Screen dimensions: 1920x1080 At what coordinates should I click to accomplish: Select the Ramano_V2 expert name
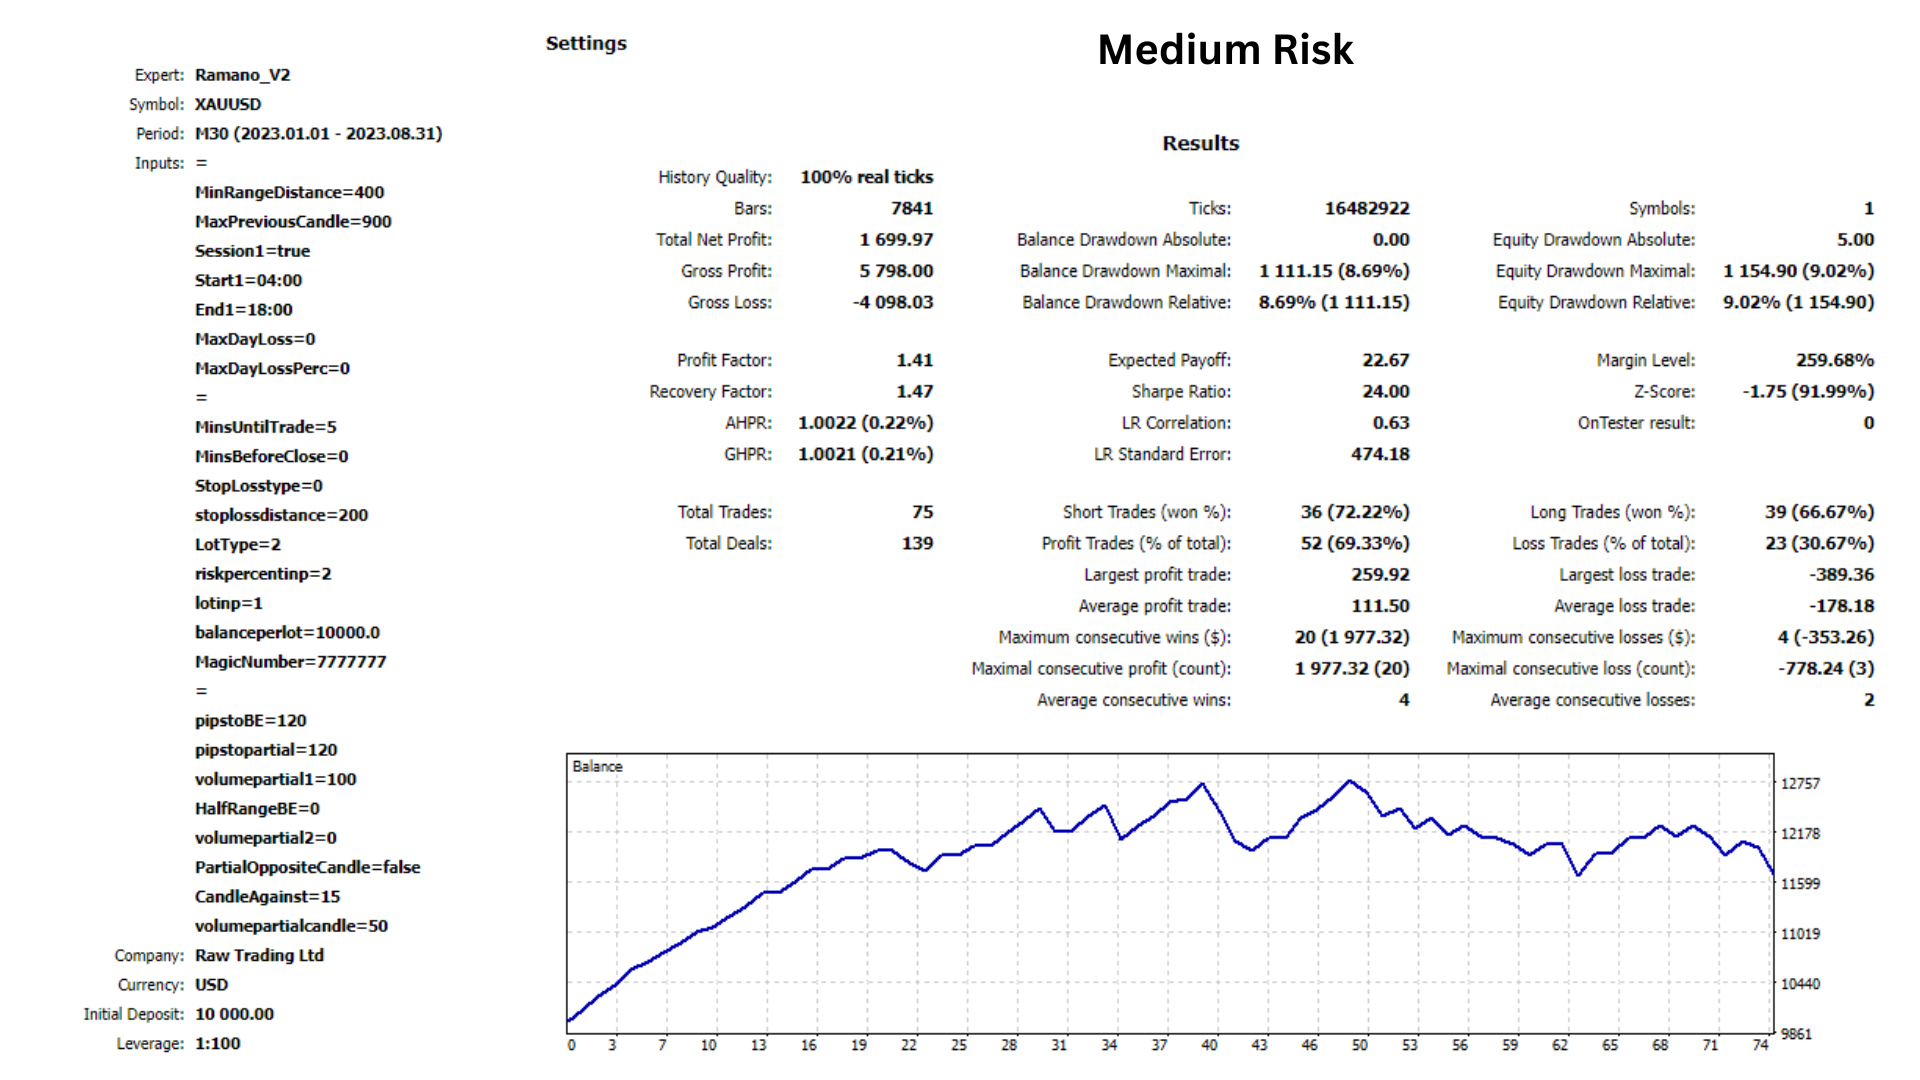(x=242, y=75)
